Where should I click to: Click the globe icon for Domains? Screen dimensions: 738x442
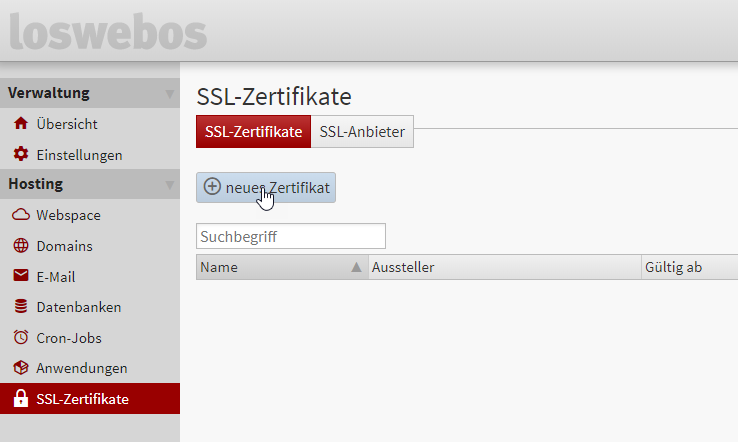click(x=20, y=246)
